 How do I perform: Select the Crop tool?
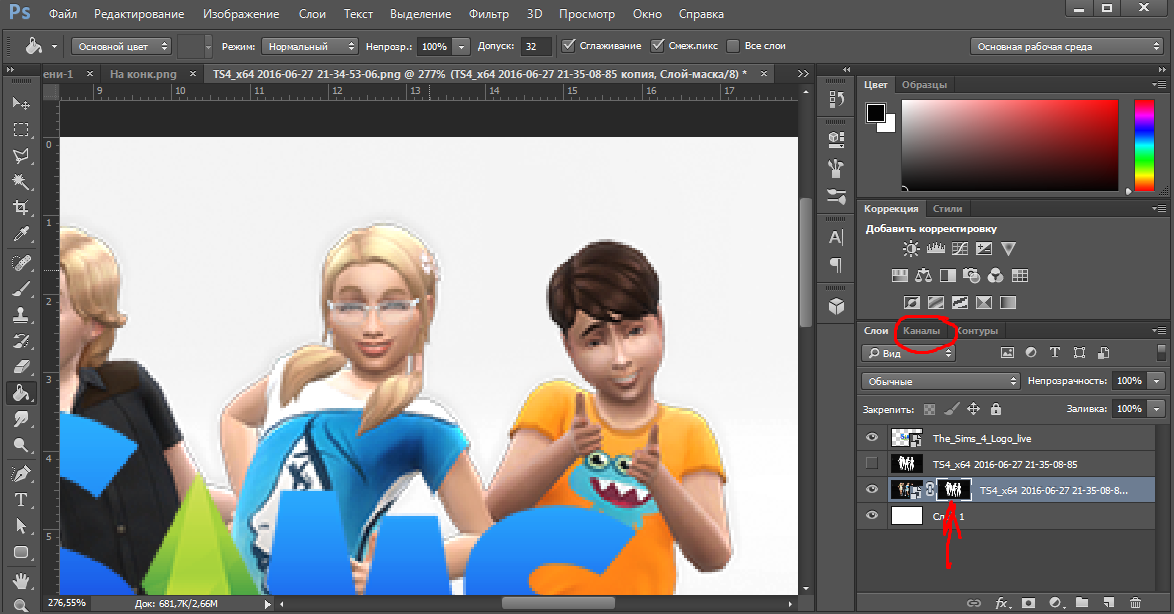pos(21,207)
